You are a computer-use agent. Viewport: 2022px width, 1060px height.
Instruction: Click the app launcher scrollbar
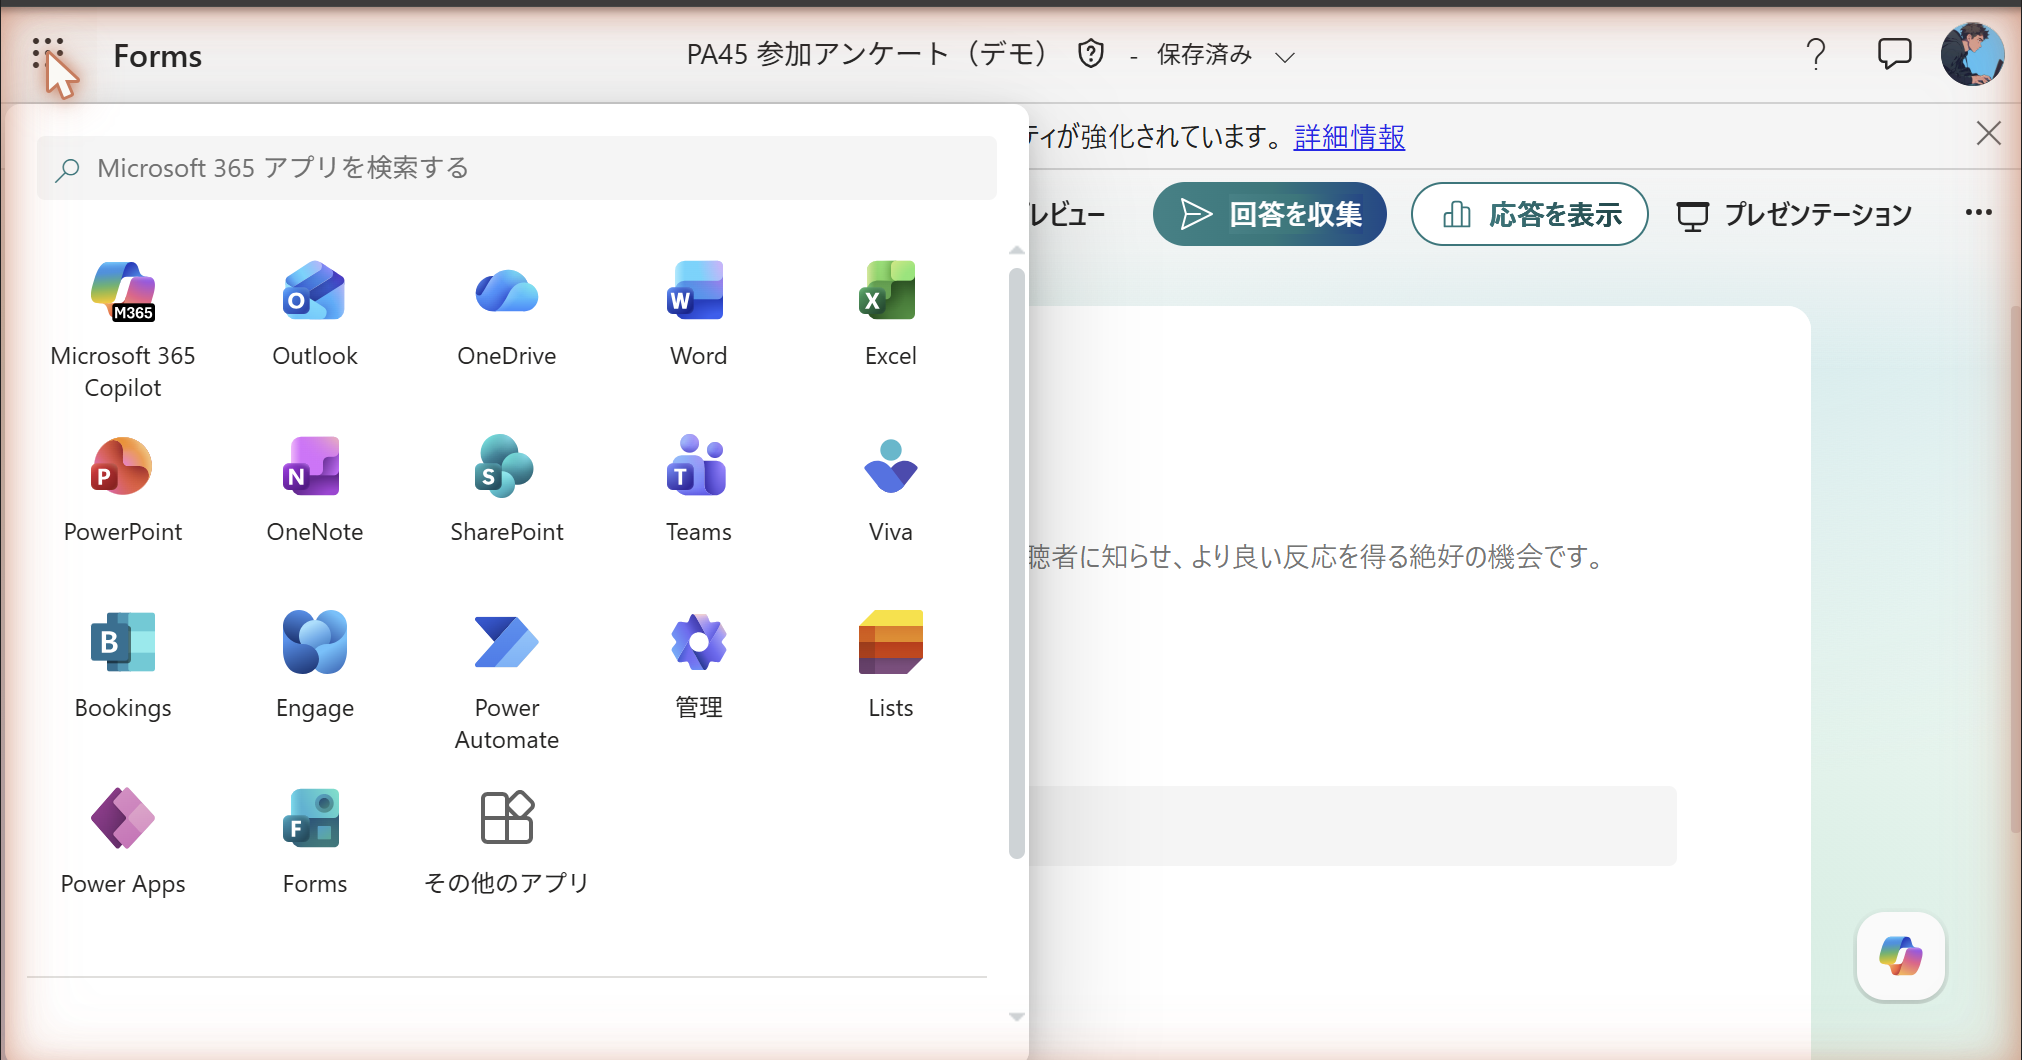(x=1017, y=563)
